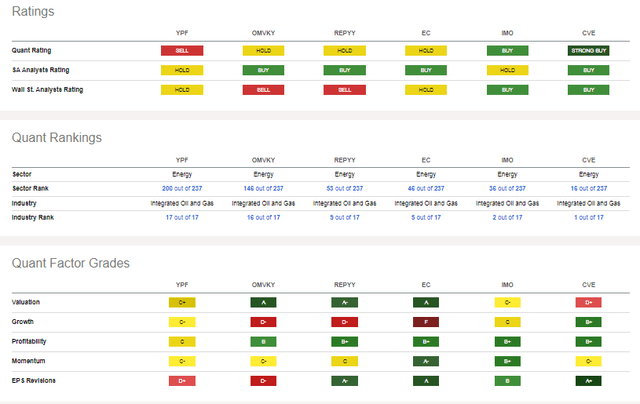Viewport: 640px width, 404px height.
Task: Open the '146 out of 237' sector rank link
Action: tap(263, 189)
